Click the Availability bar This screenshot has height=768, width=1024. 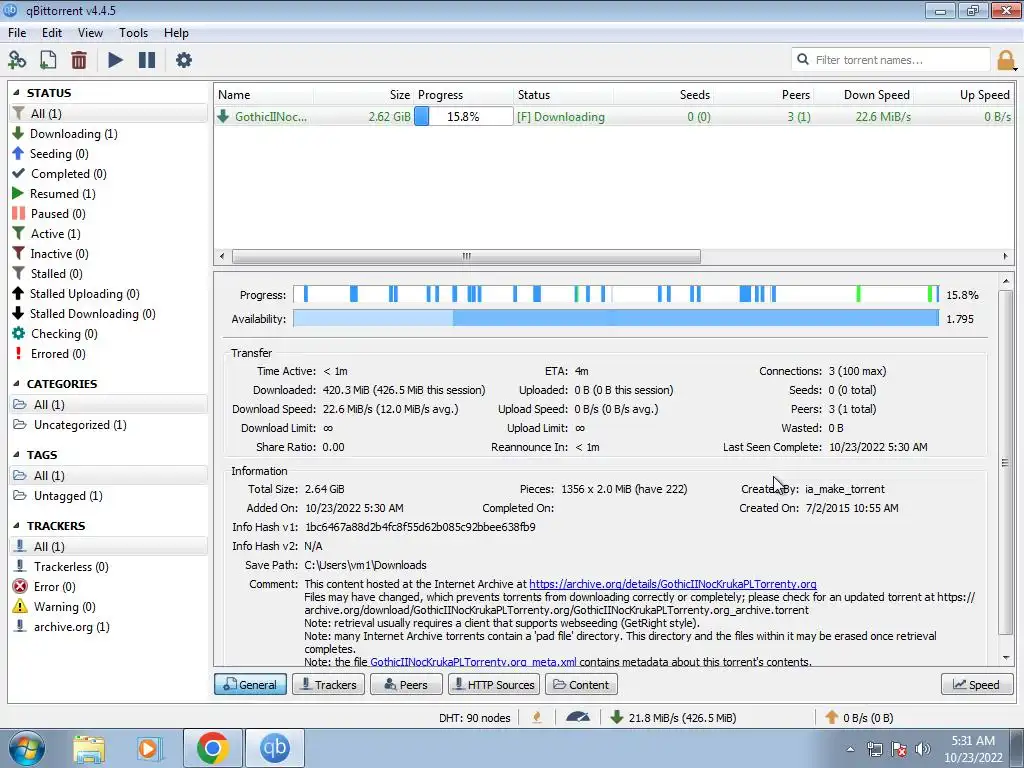(616, 319)
